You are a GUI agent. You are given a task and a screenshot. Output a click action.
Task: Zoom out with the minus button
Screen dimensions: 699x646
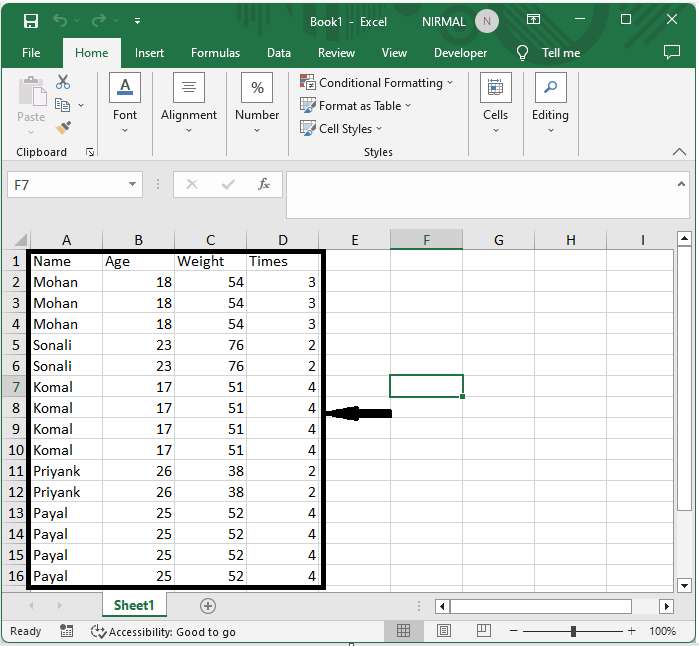[x=514, y=631]
